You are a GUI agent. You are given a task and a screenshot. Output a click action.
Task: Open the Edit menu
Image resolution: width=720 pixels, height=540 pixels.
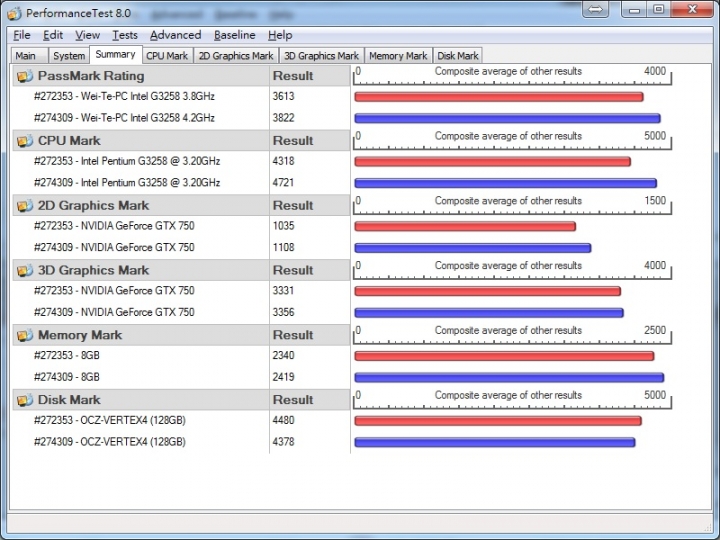[x=53, y=35]
